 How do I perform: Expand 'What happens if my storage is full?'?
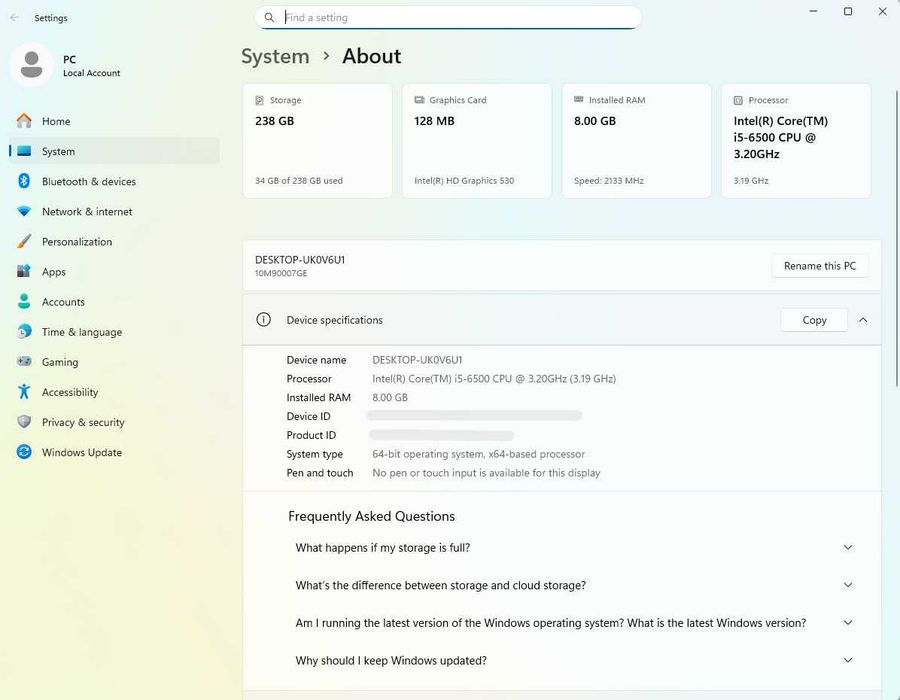[x=848, y=547]
